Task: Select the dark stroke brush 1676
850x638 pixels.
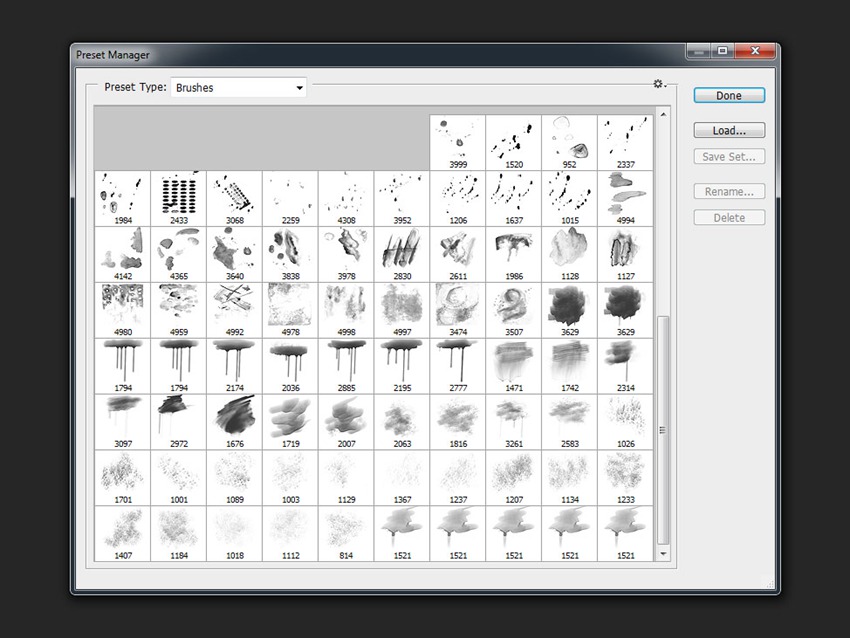Action: [x=234, y=421]
